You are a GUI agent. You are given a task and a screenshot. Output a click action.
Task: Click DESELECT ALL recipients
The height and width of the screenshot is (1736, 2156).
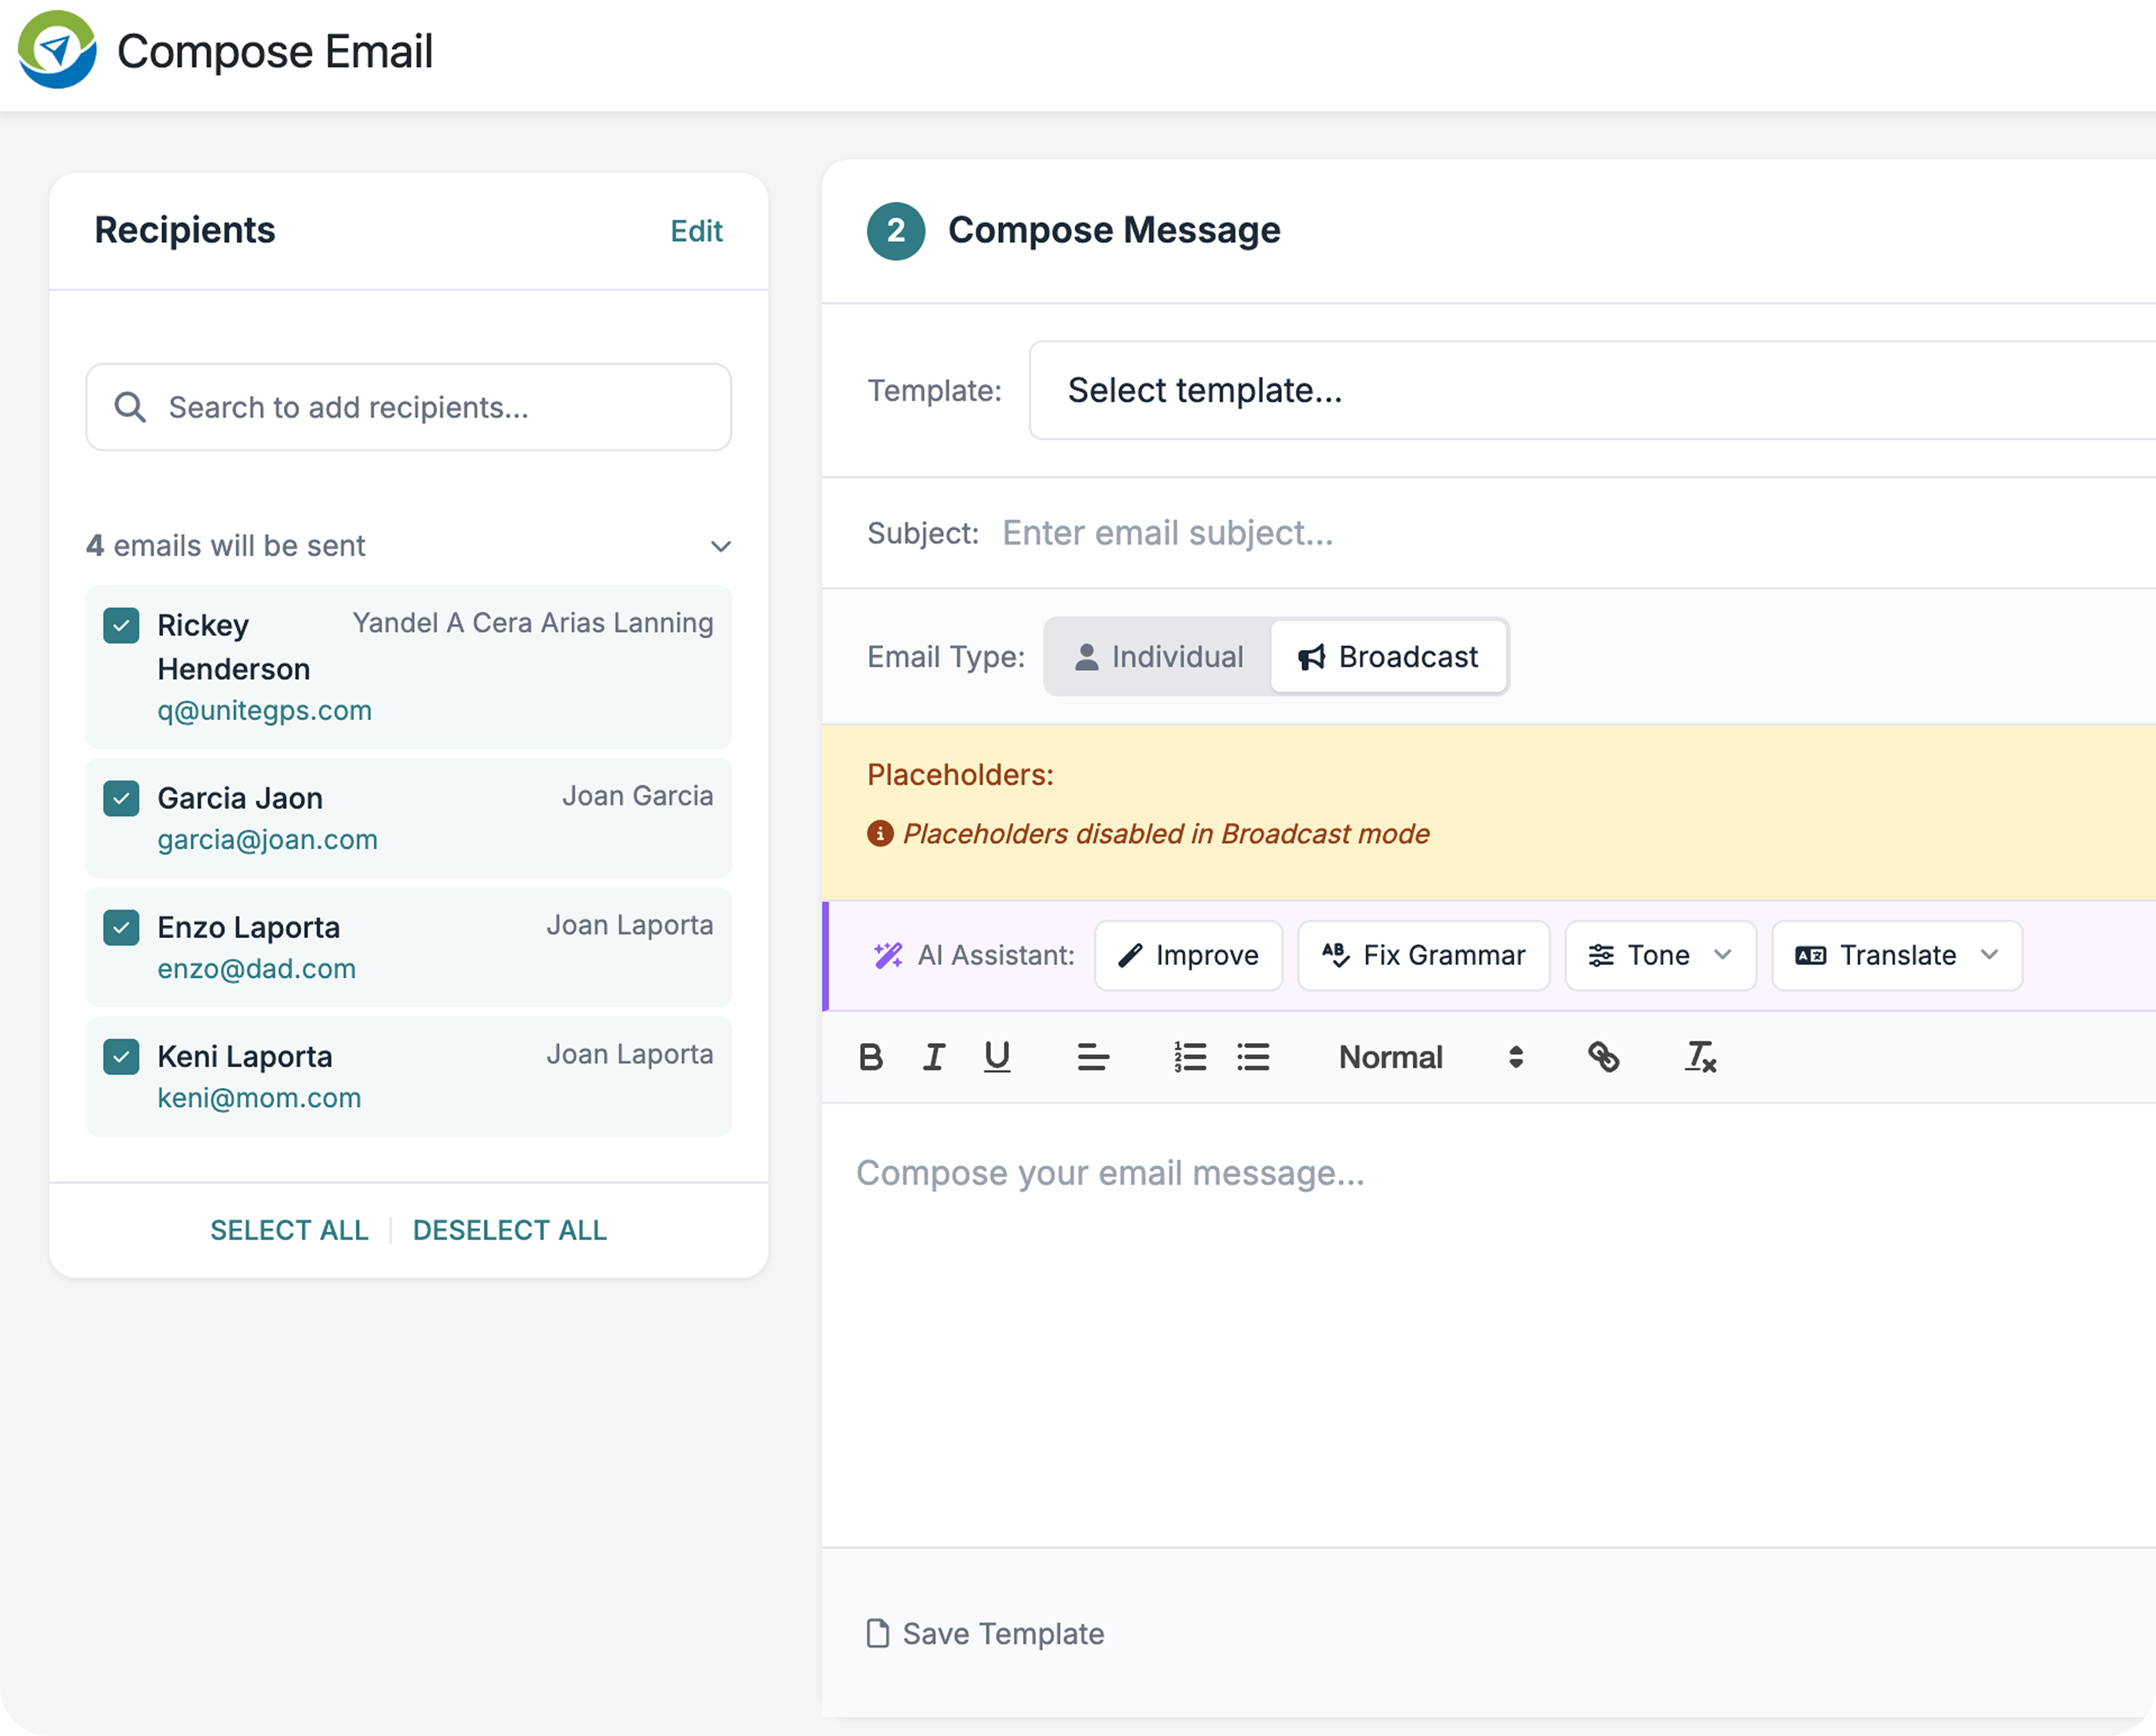[510, 1230]
